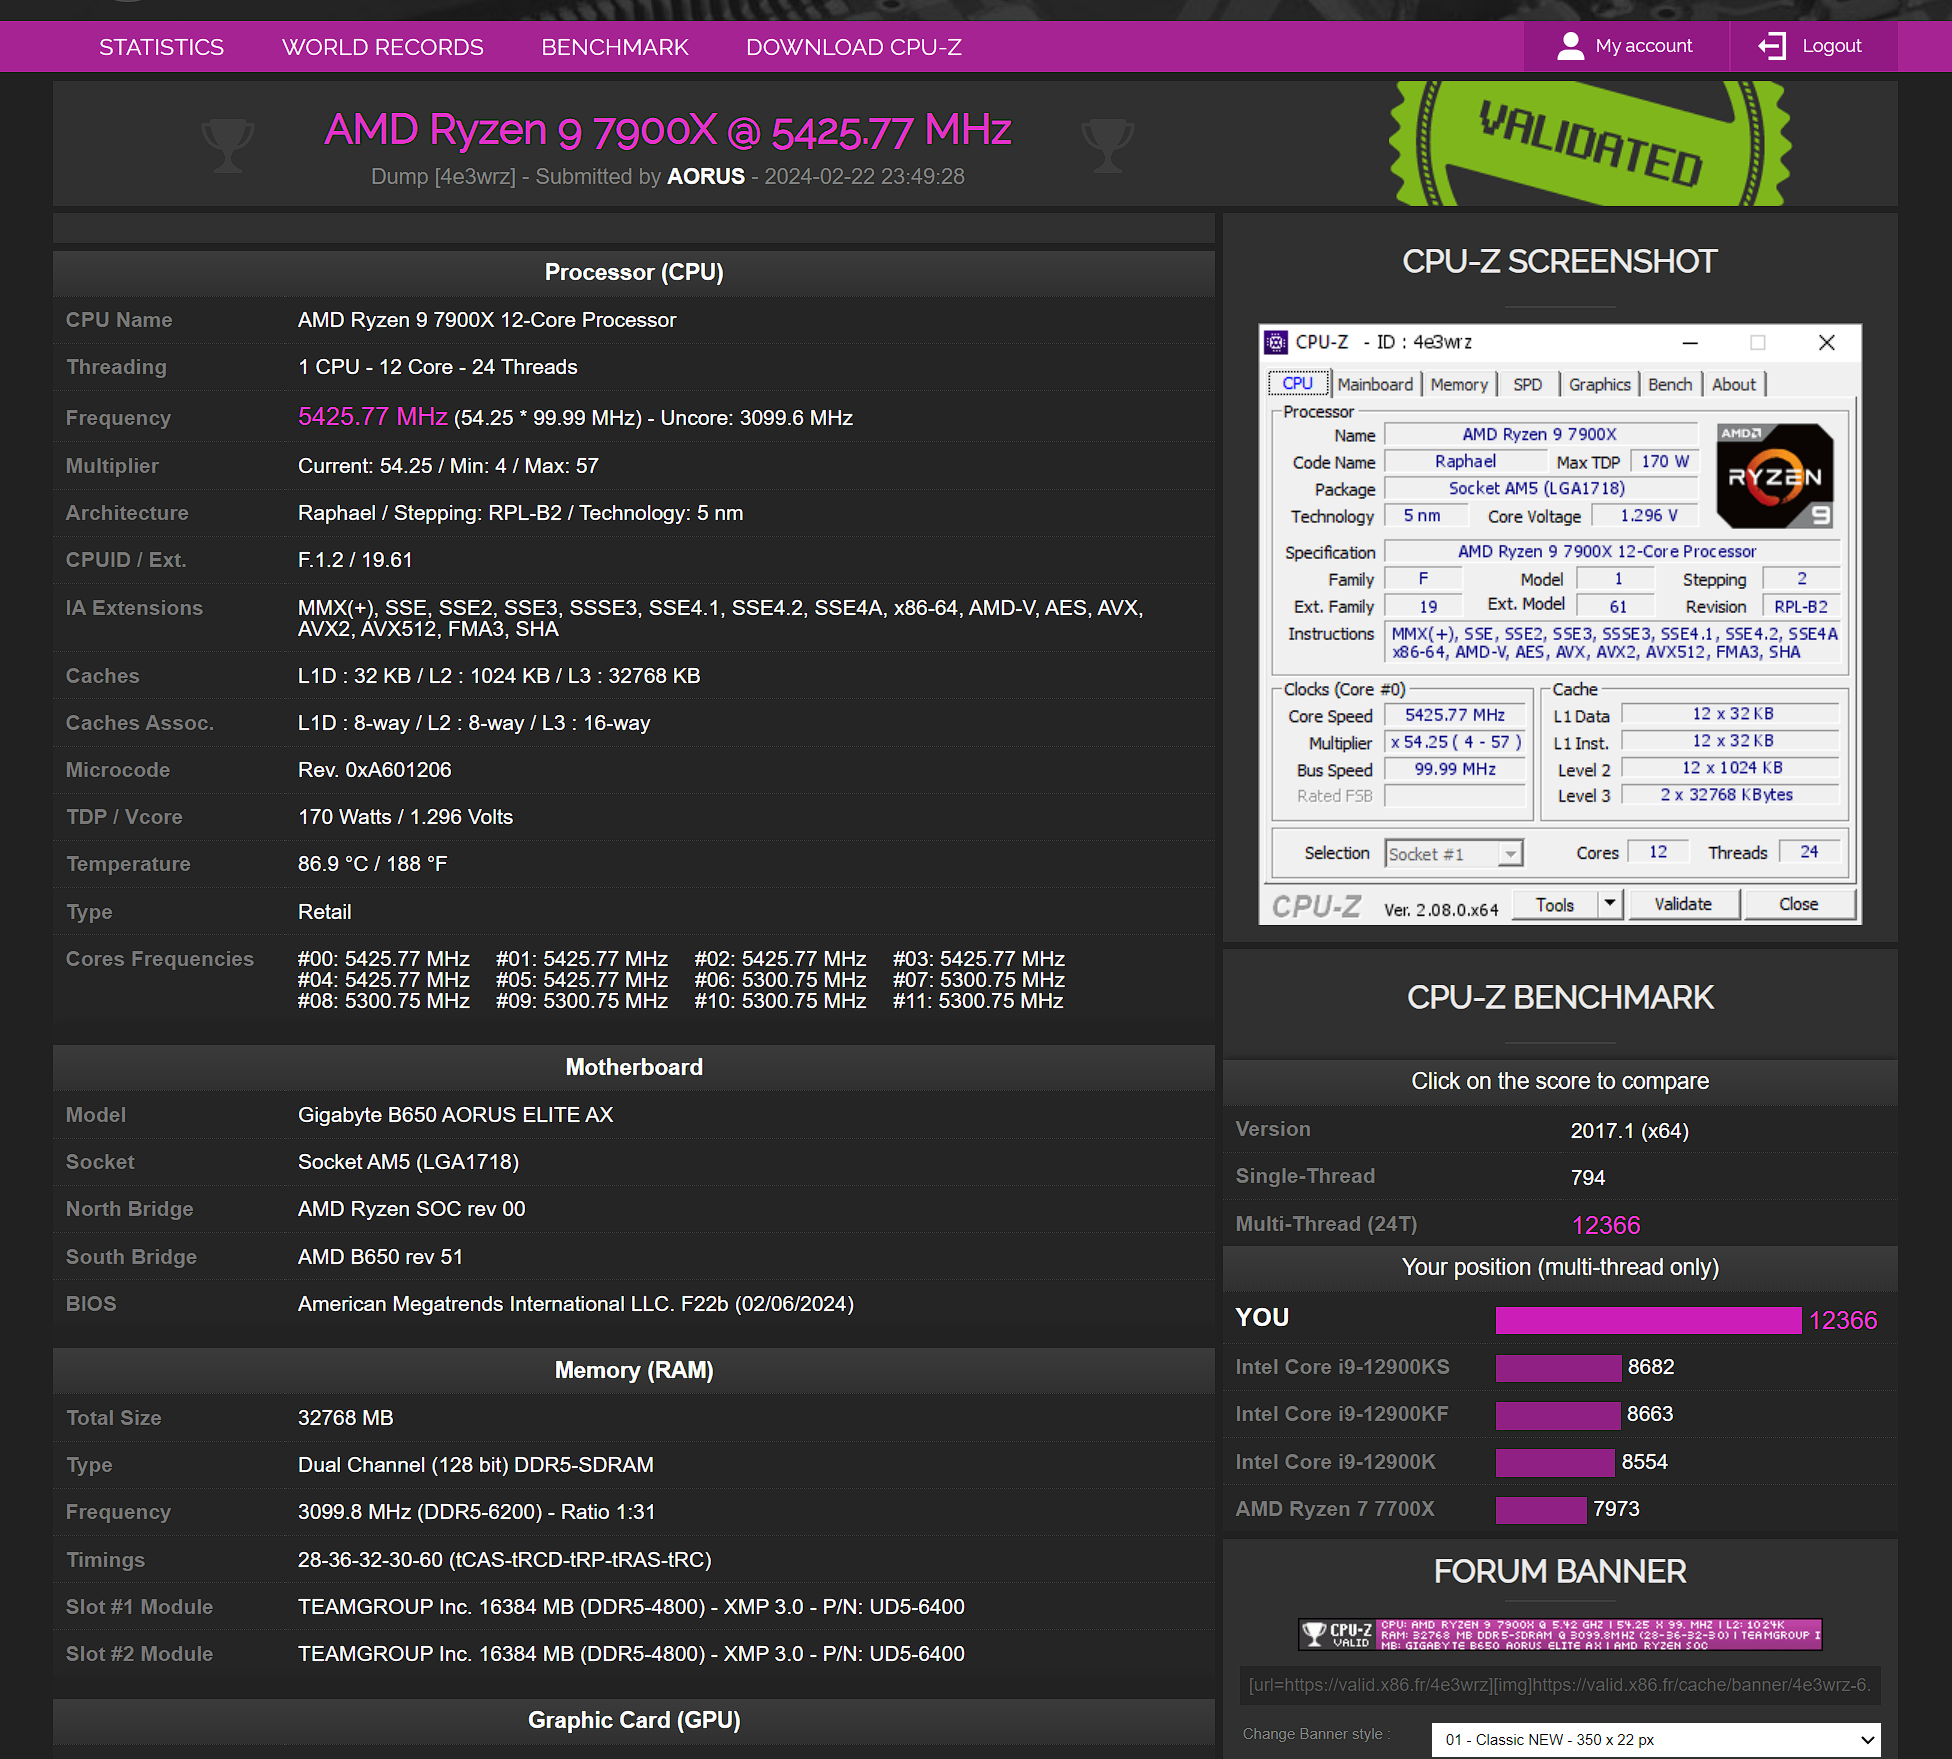Click the 5425.77 MHz frequency value
The width and height of the screenshot is (1952, 1759).
(x=372, y=417)
